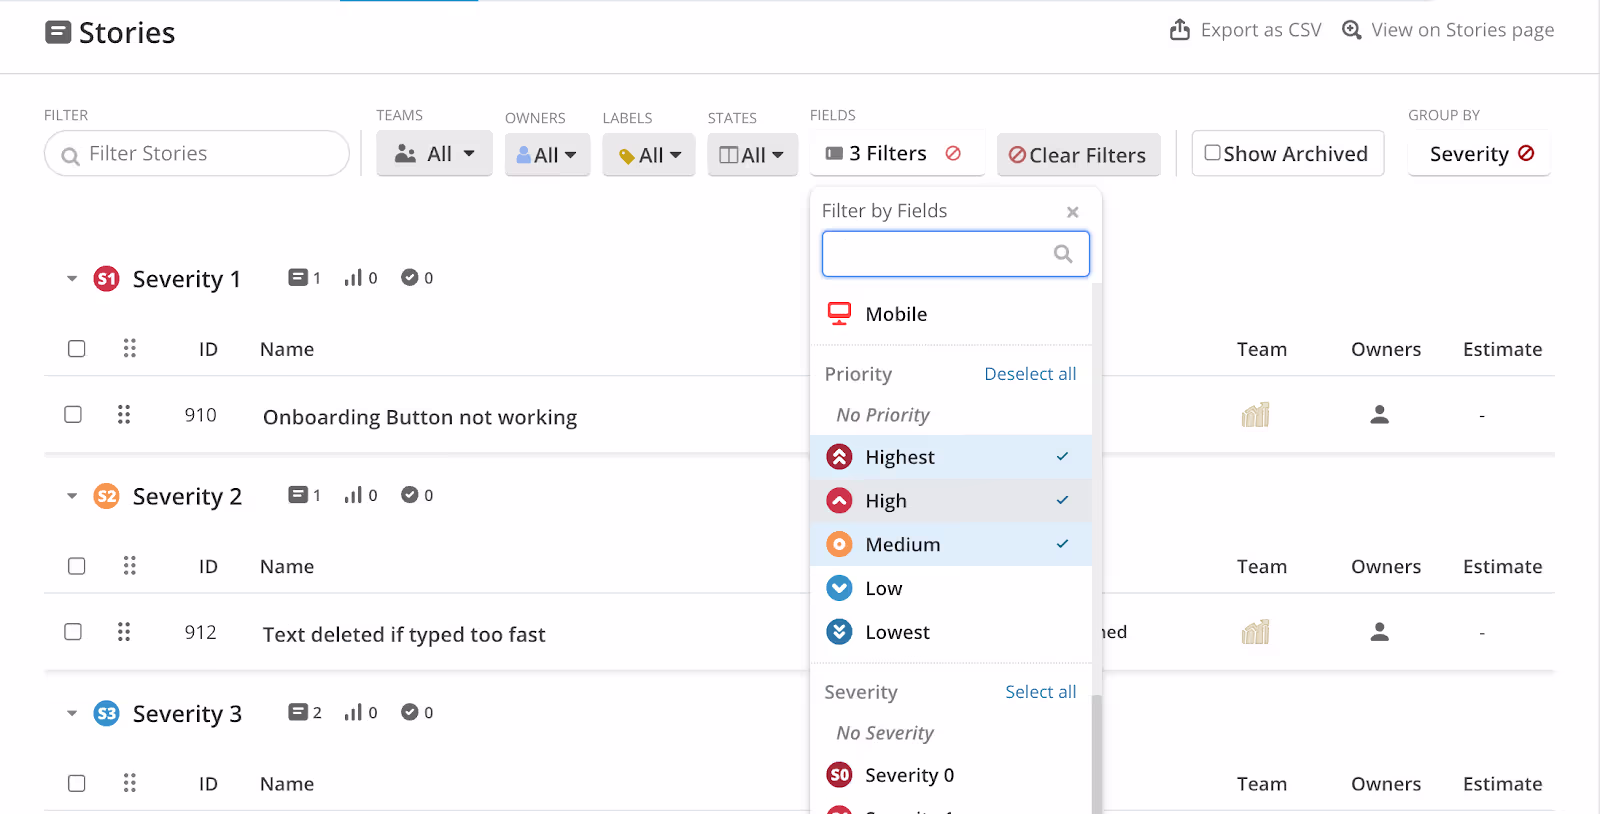Click the owner avatar on story 912
Screen dimensions: 1600x814
click(1380, 632)
